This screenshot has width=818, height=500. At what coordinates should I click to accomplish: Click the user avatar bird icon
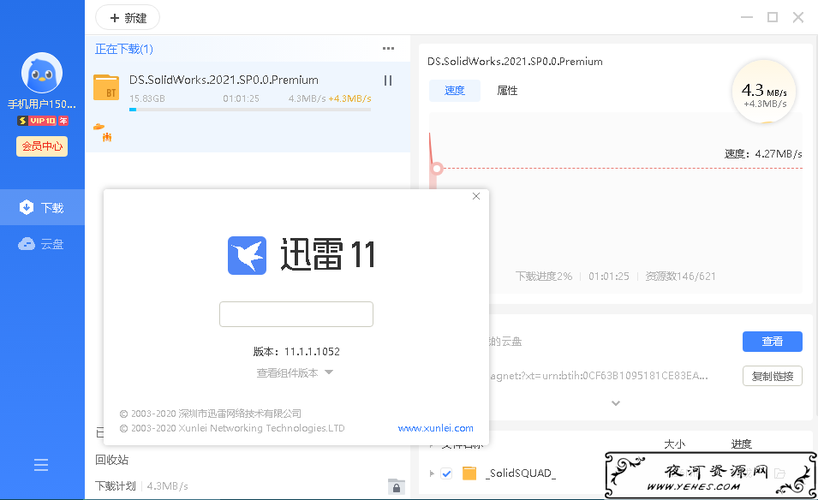tap(42, 74)
